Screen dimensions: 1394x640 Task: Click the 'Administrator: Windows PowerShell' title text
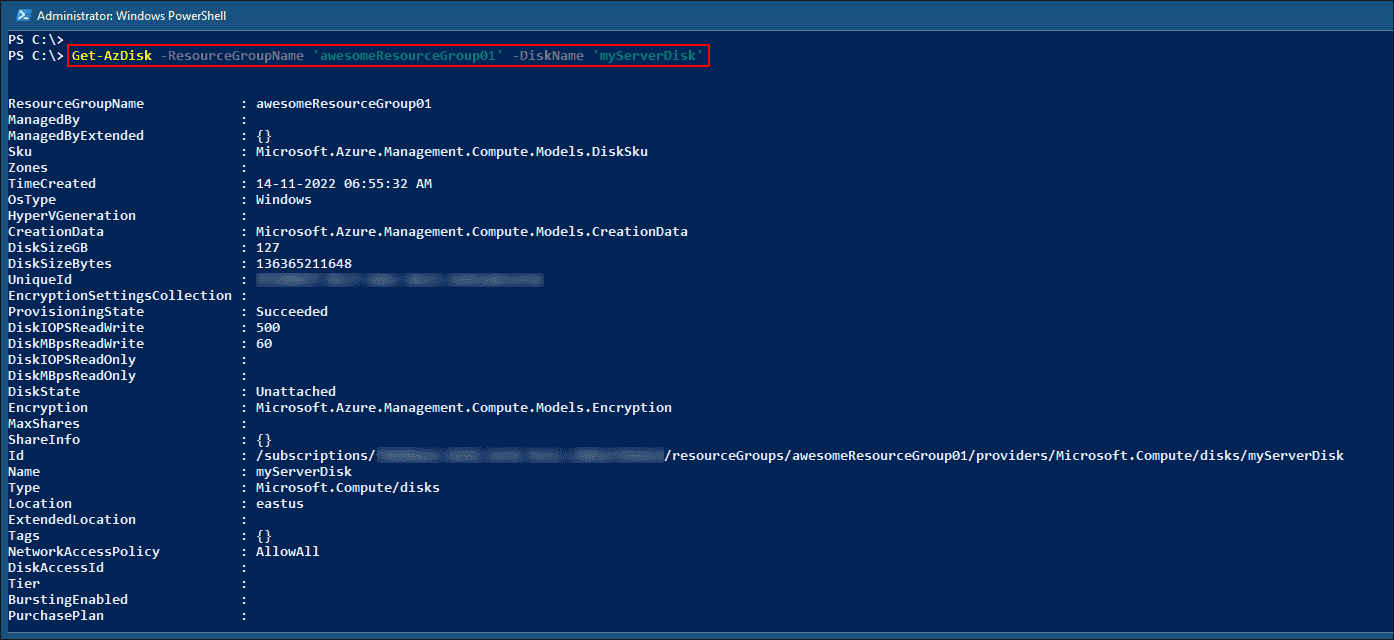130,16
